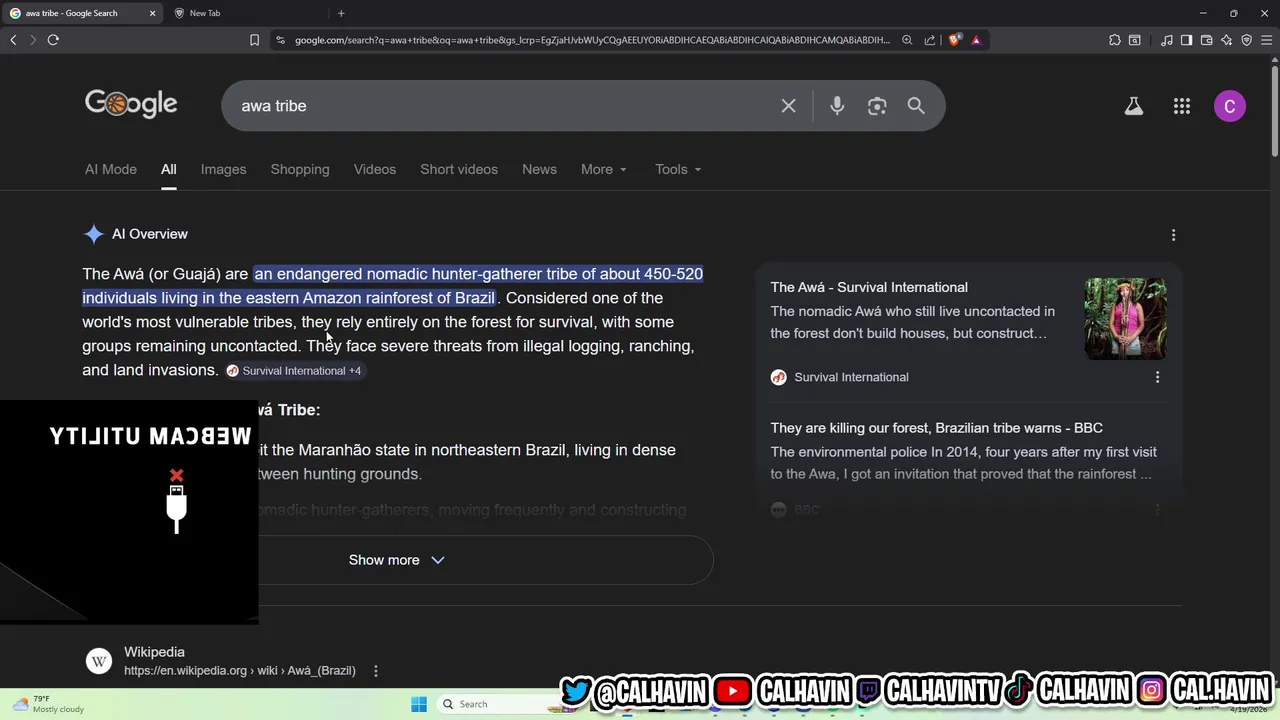Open Google Lens image search
This screenshot has width=1280, height=720.
(877, 106)
